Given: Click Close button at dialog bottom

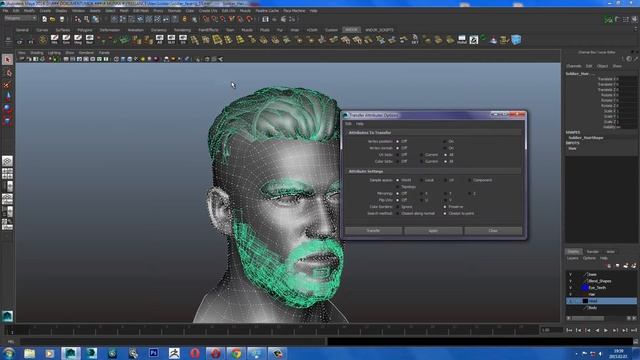Looking at the screenshot, I should 493,231.
